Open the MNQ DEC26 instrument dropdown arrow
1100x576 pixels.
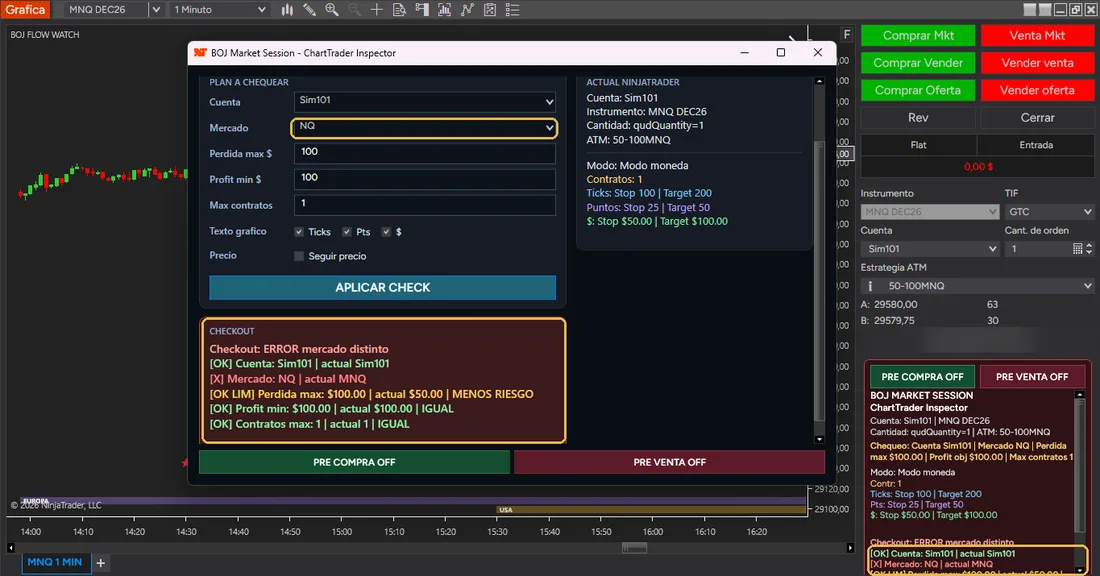(x=156, y=10)
